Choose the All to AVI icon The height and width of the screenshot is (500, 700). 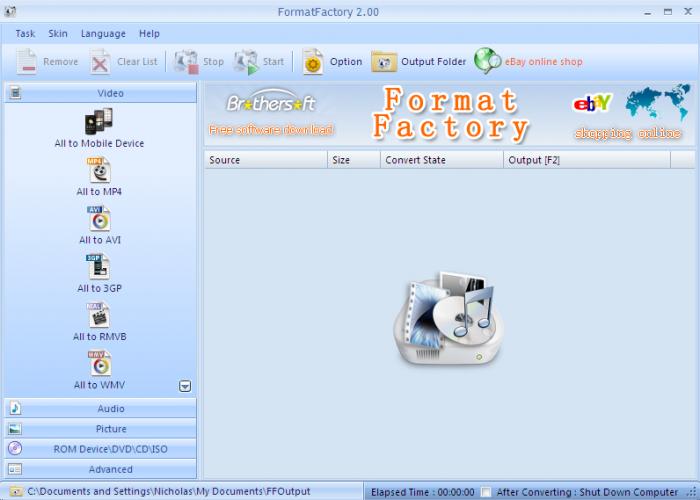pos(99,218)
